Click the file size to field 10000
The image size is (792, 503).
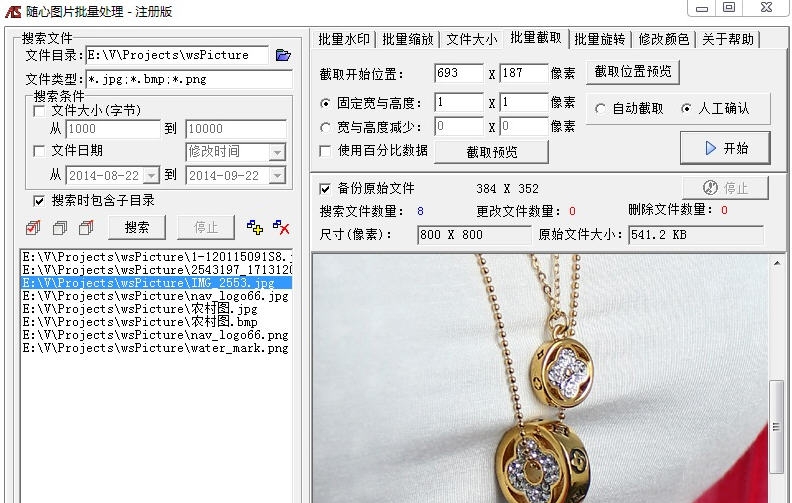[x=236, y=129]
